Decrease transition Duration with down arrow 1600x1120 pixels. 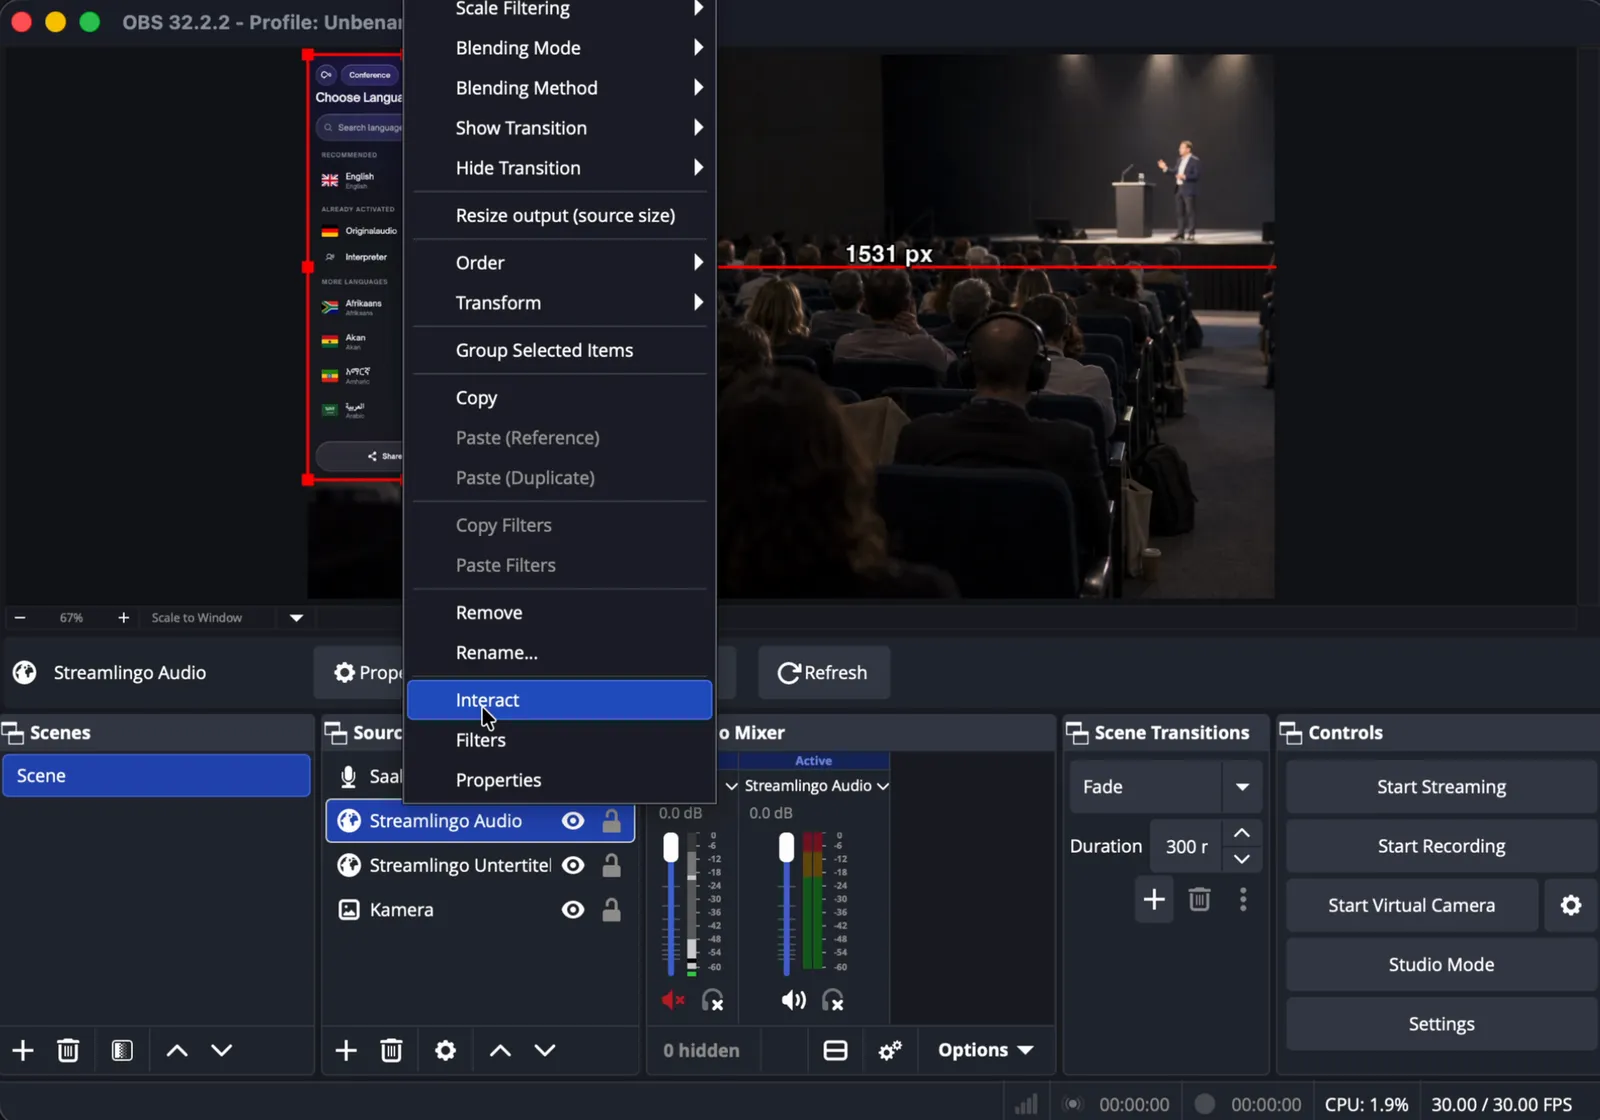[1242, 859]
